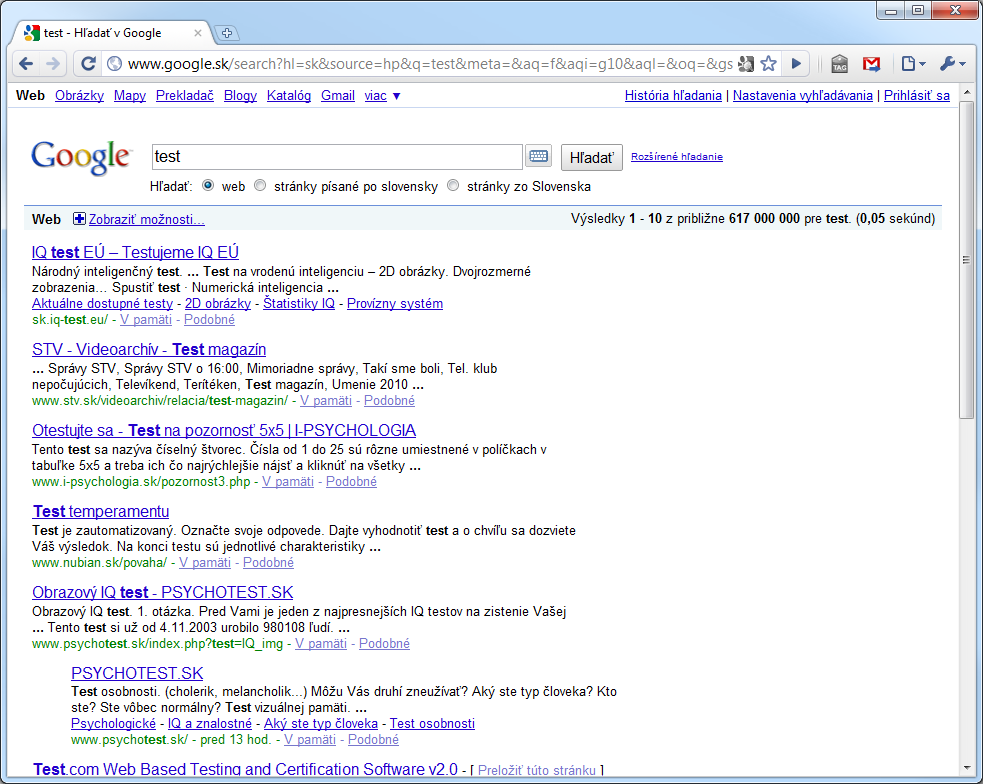This screenshot has width=983, height=784.
Task: Click the Hľadať search button
Action: [x=591, y=157]
